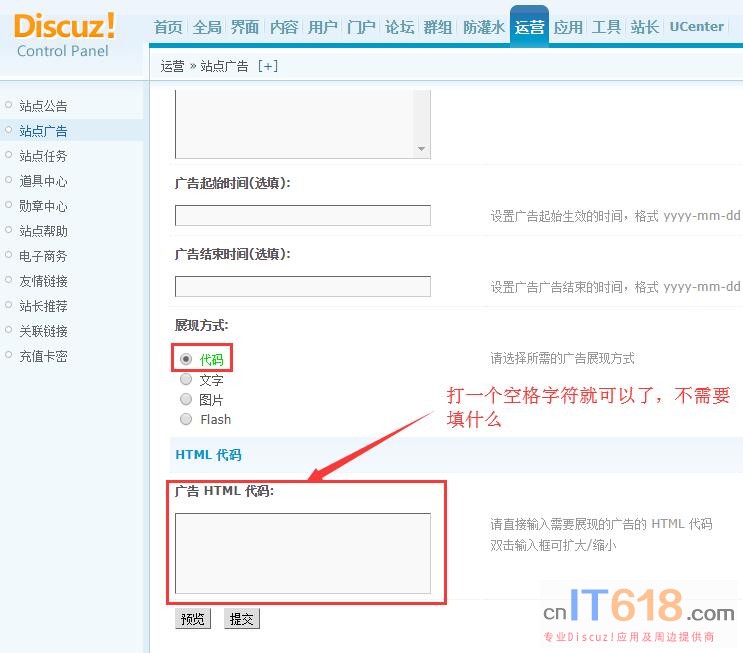The image size is (743, 653).
Task: Open 站长推荐 in the sidebar
Action: (43, 306)
